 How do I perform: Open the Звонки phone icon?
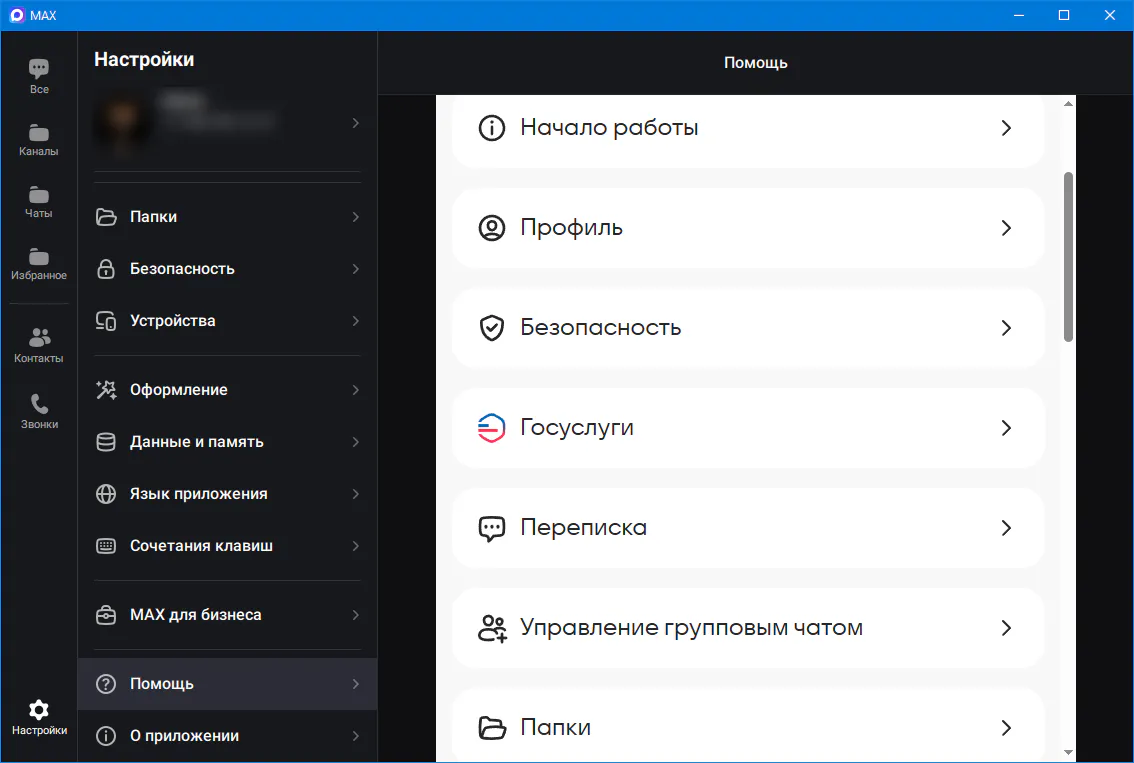[39, 404]
